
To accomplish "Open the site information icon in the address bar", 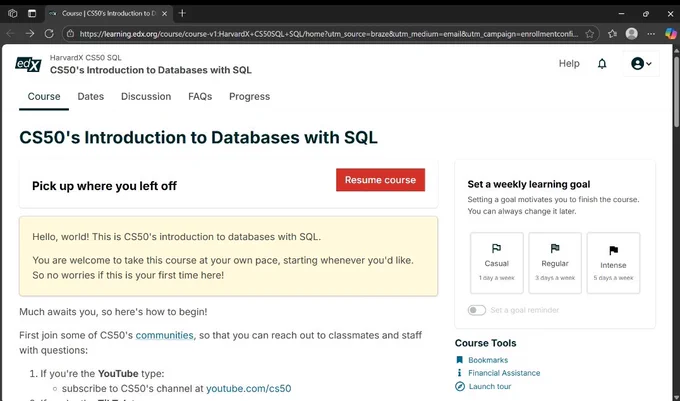I will coord(70,34).
